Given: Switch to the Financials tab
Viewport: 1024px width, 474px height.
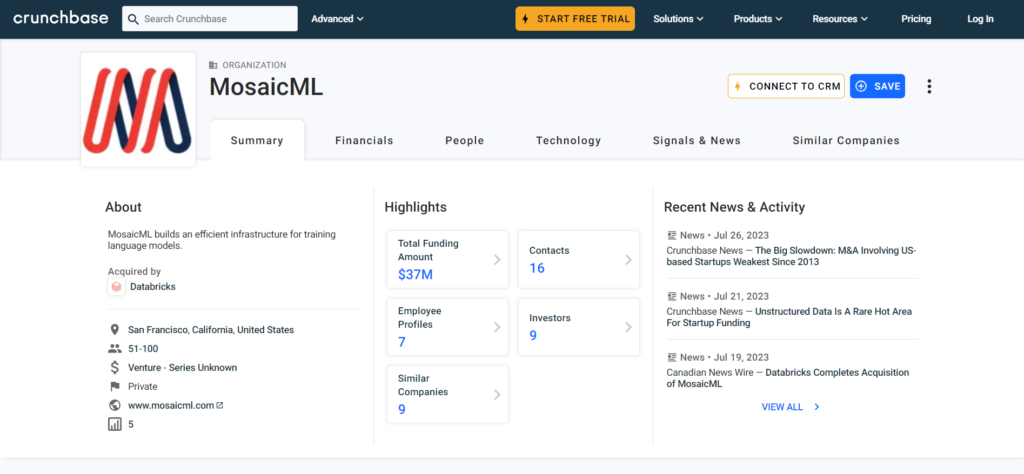Looking at the screenshot, I should click(364, 140).
